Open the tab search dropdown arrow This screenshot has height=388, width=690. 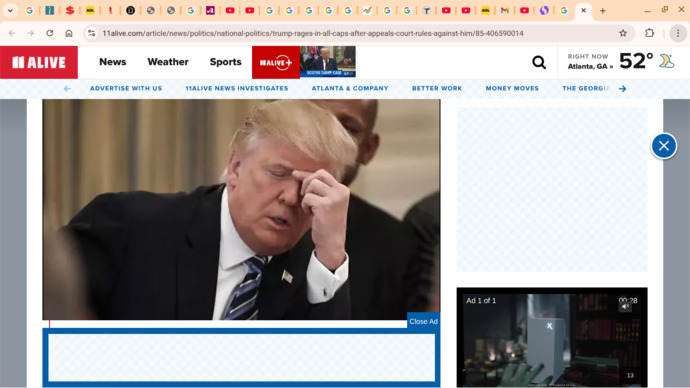[10, 11]
